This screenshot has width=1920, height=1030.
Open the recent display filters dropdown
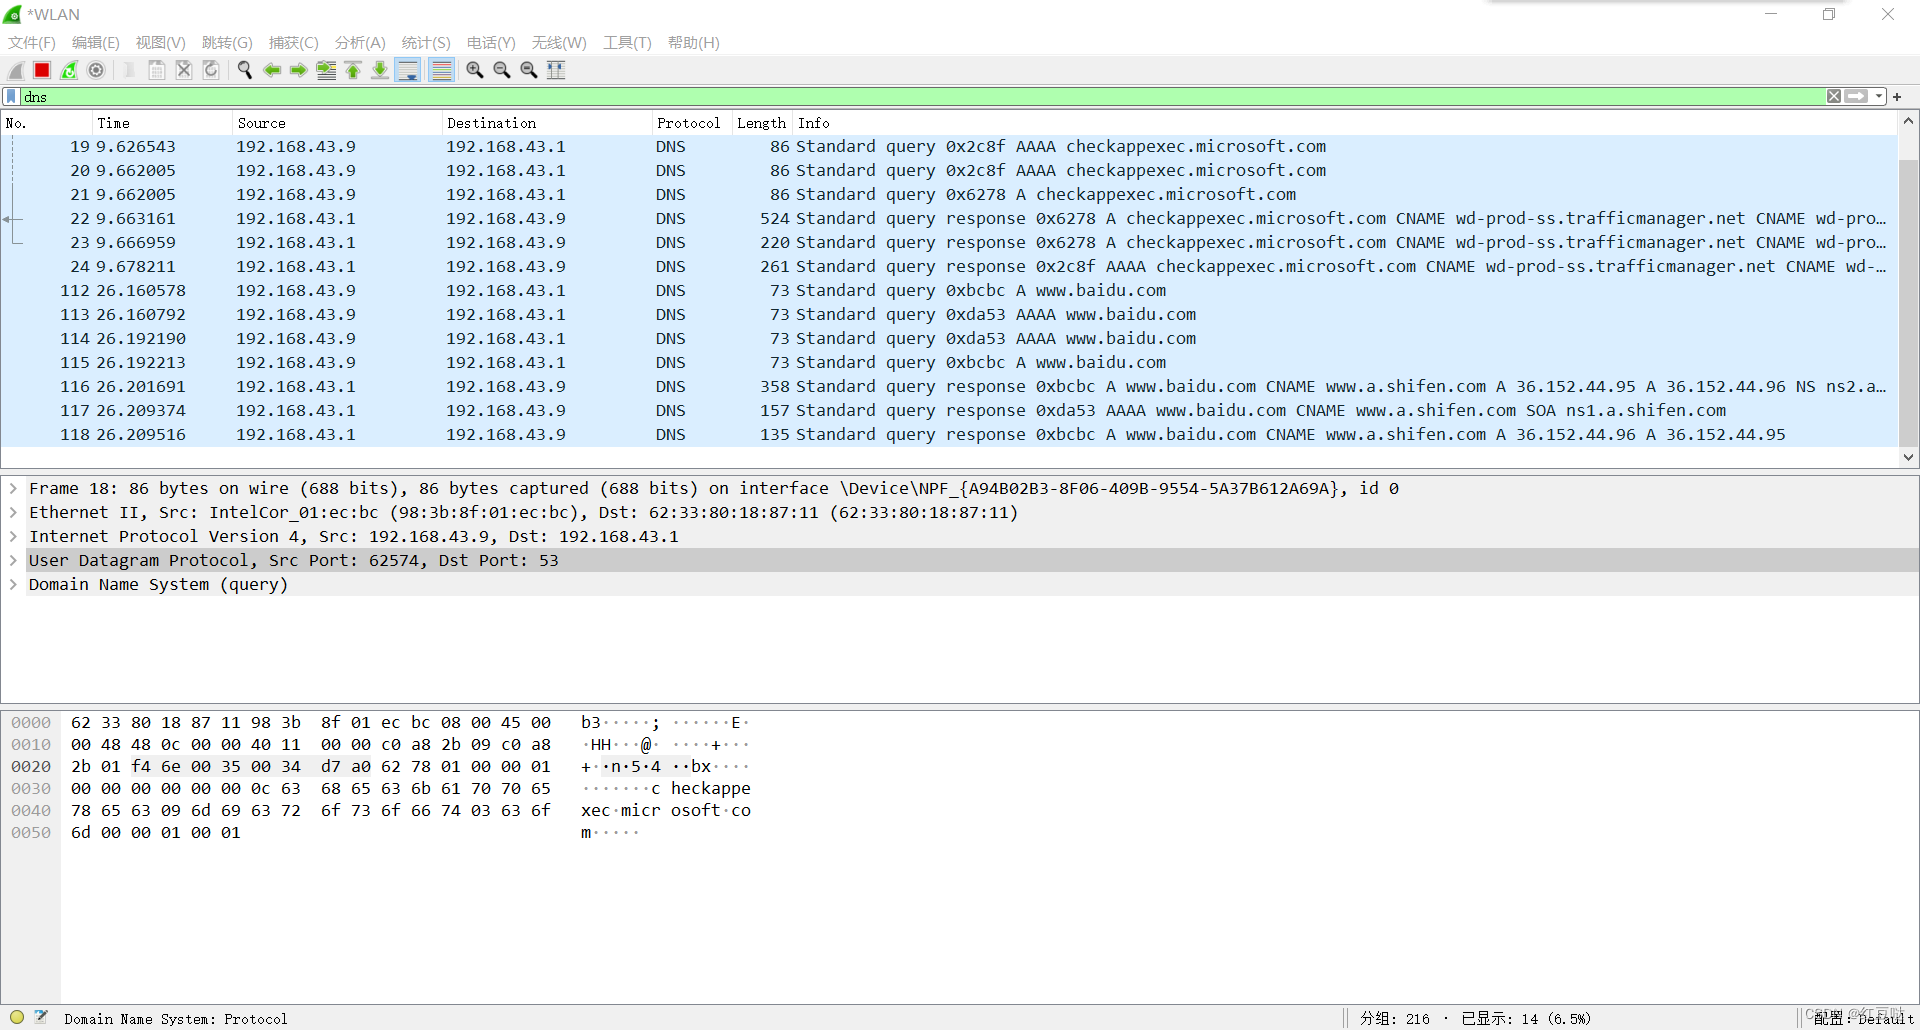1879,97
